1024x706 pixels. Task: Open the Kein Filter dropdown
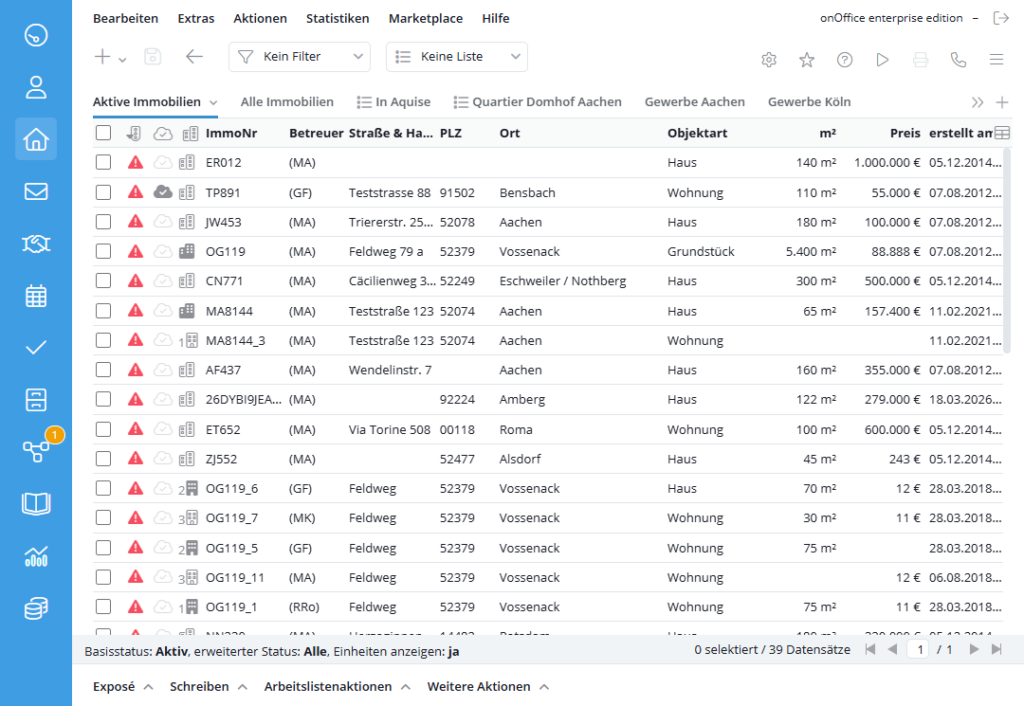(x=299, y=57)
